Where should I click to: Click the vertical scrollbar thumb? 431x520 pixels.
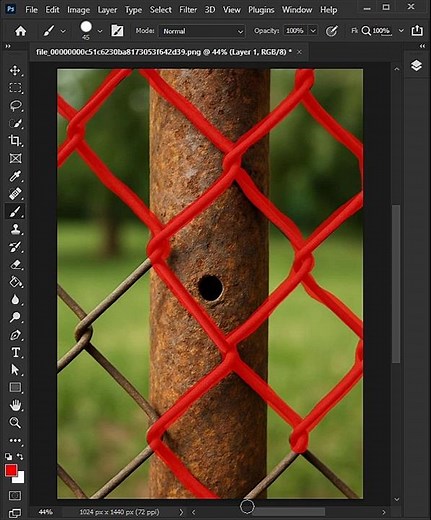click(x=396, y=284)
